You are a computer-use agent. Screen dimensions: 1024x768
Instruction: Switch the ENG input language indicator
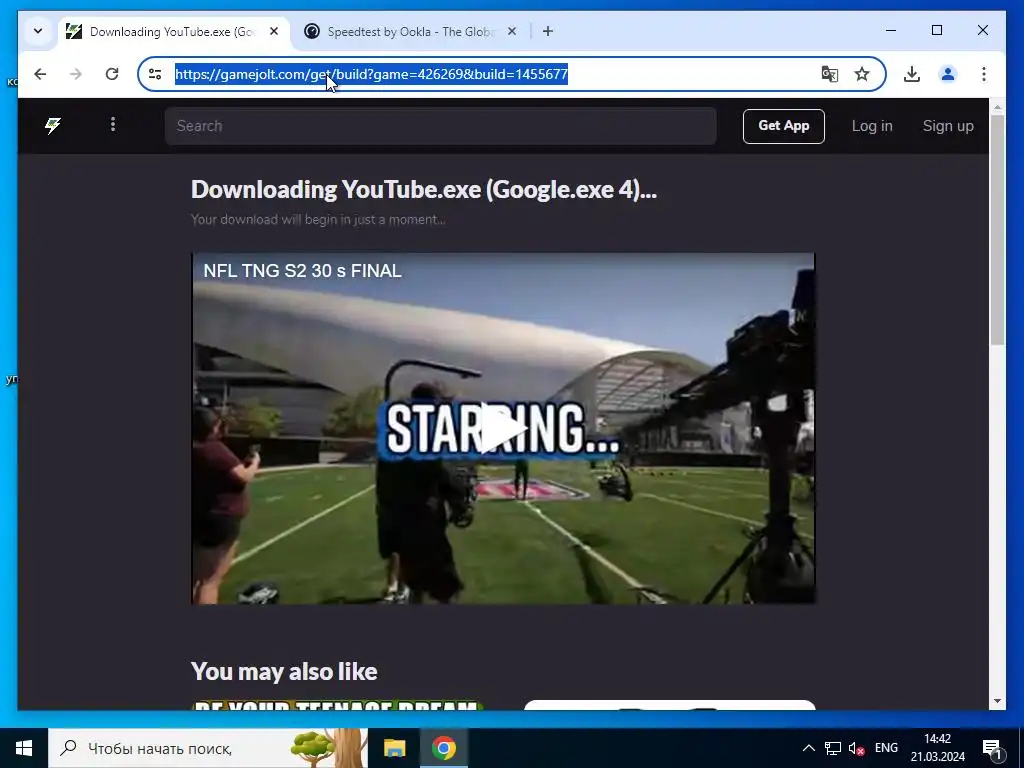886,748
